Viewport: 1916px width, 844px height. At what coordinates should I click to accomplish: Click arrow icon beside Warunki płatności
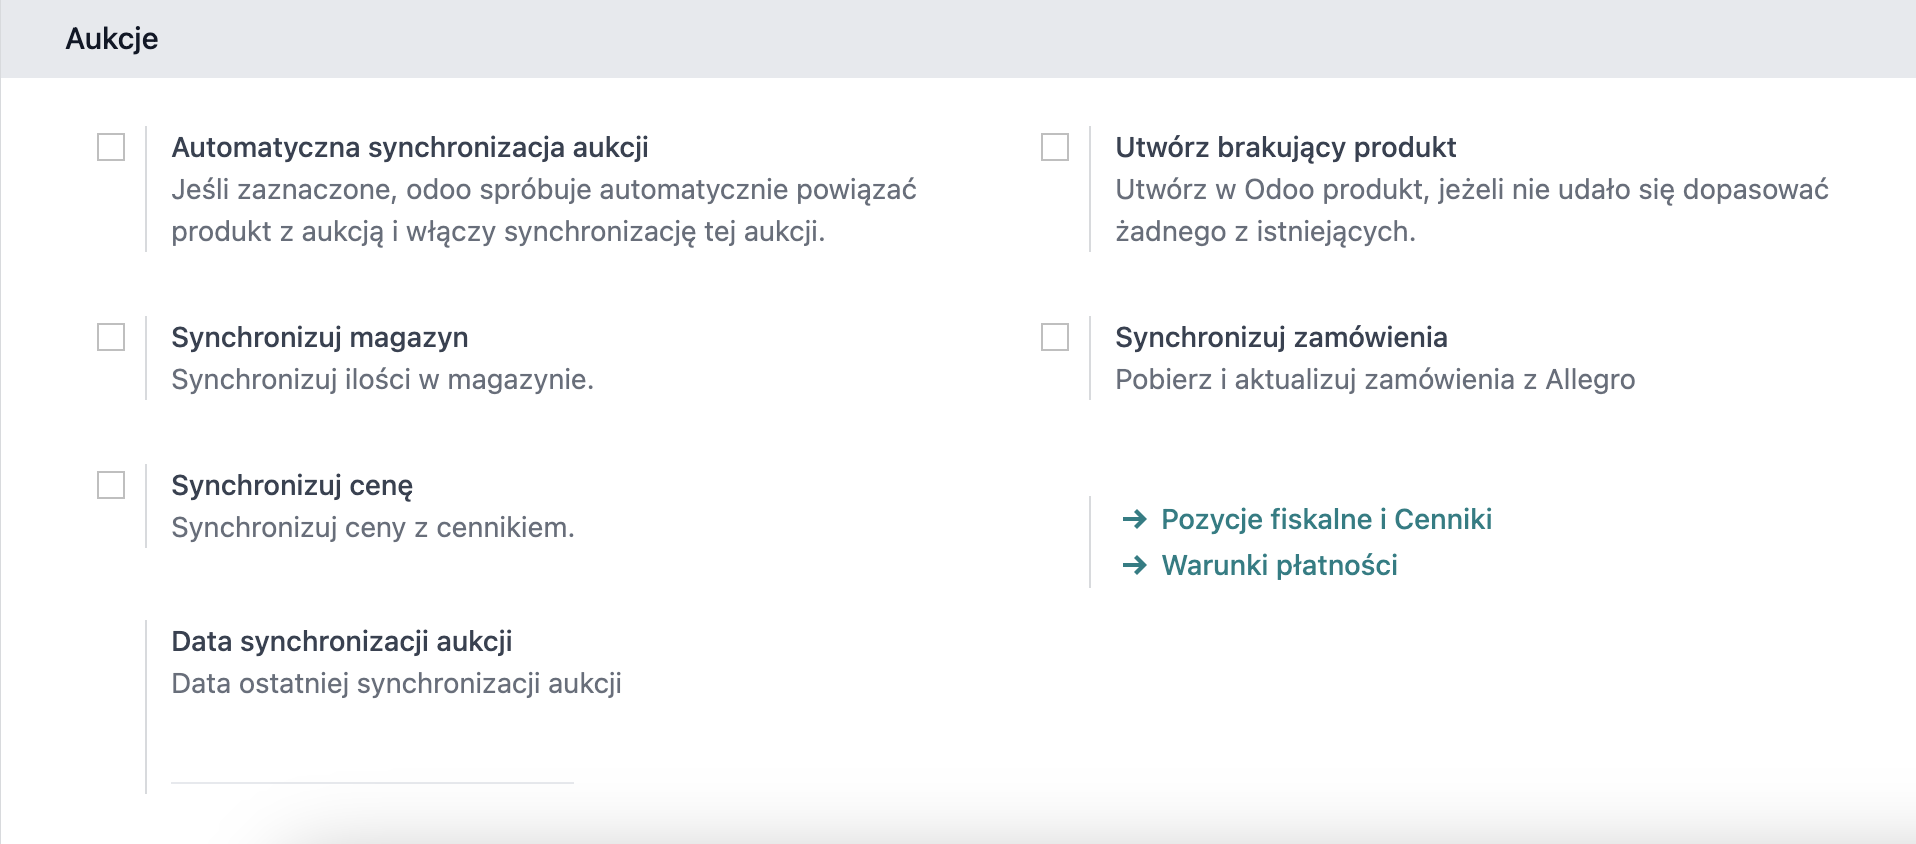tap(1134, 565)
